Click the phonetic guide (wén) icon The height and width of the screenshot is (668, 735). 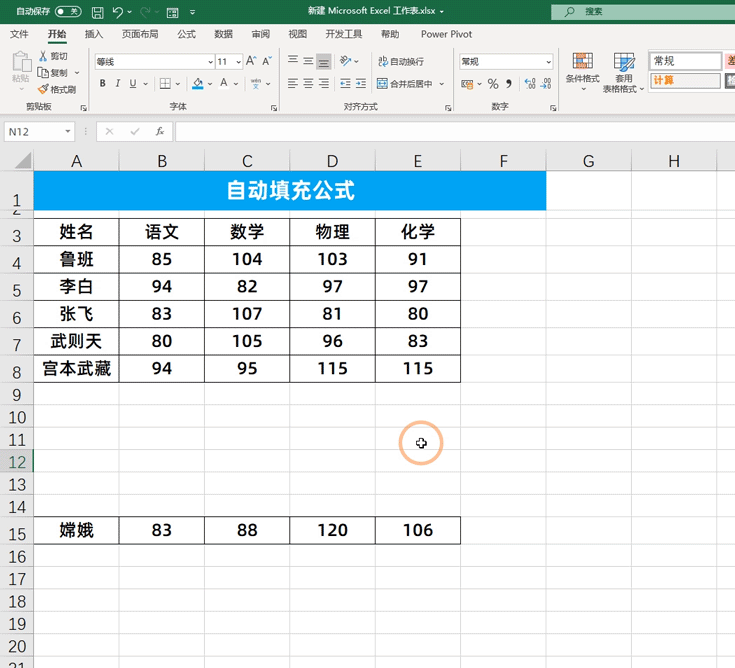pyautogui.click(x=256, y=84)
